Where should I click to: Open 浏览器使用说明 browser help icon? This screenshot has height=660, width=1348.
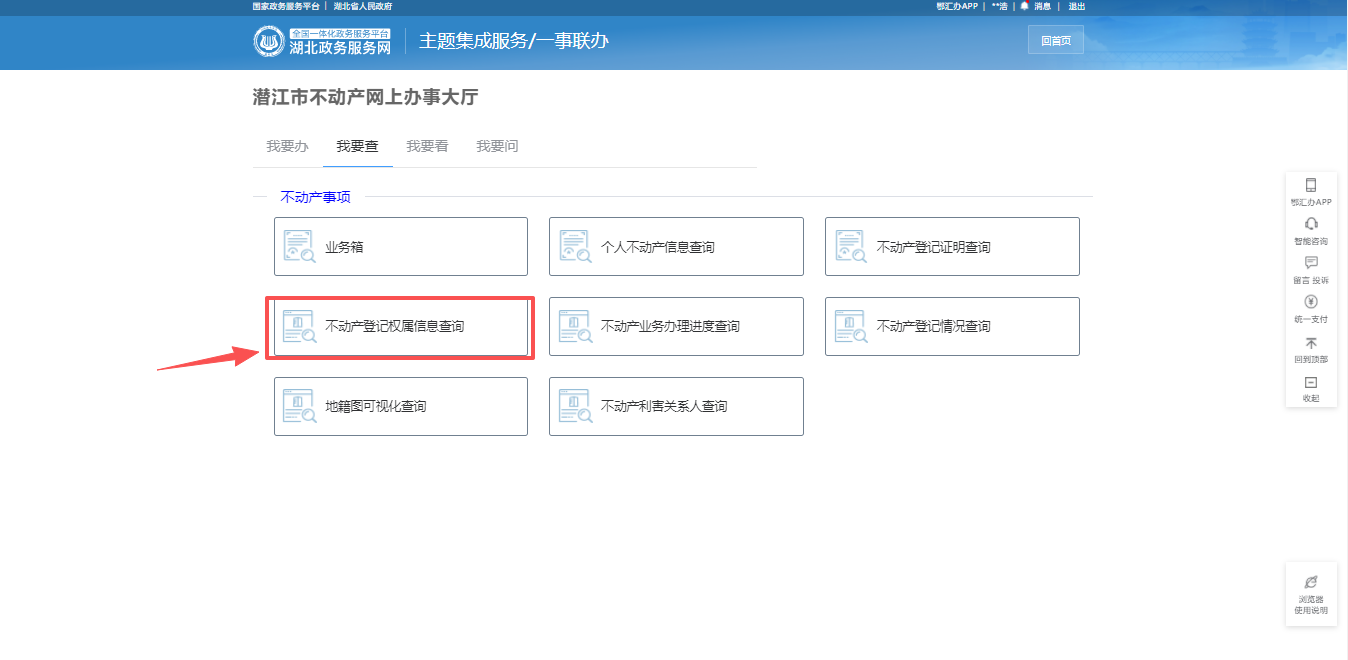click(1311, 582)
